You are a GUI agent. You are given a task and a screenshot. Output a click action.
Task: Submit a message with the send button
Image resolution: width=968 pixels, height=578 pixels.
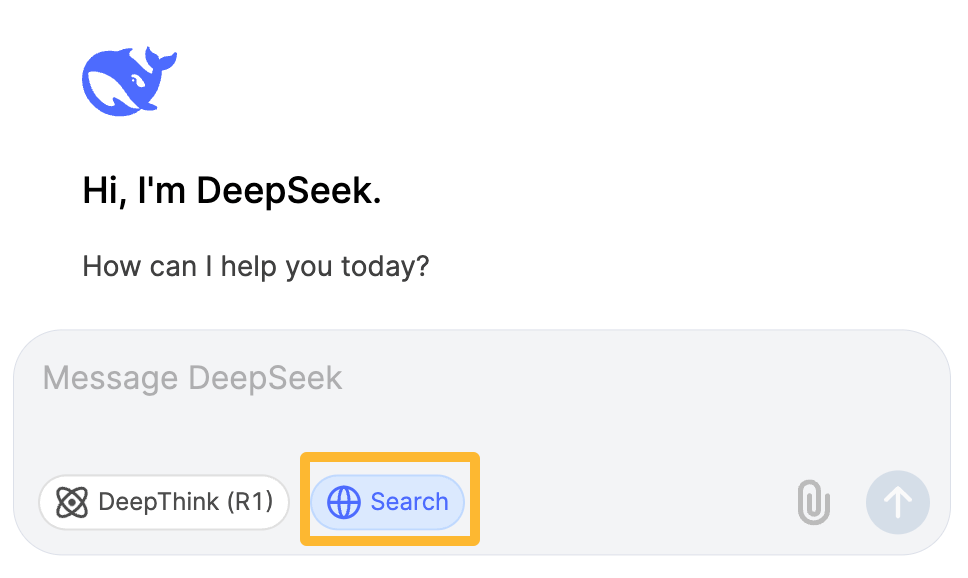897,502
